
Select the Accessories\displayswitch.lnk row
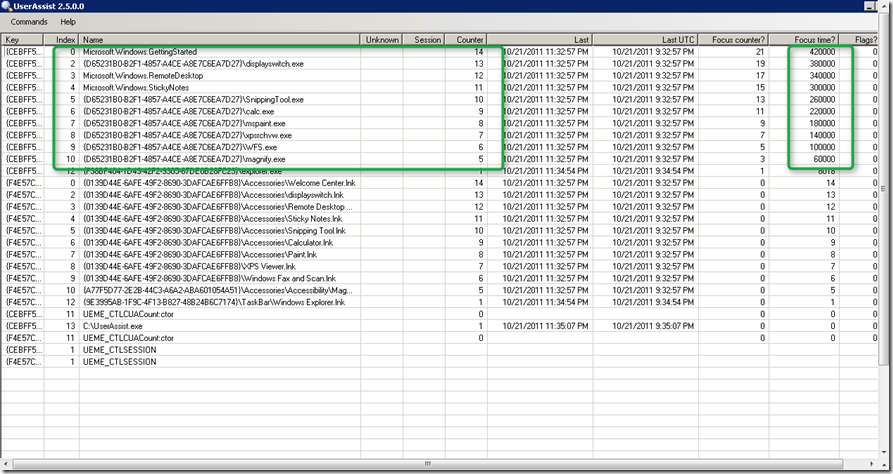[439, 195]
